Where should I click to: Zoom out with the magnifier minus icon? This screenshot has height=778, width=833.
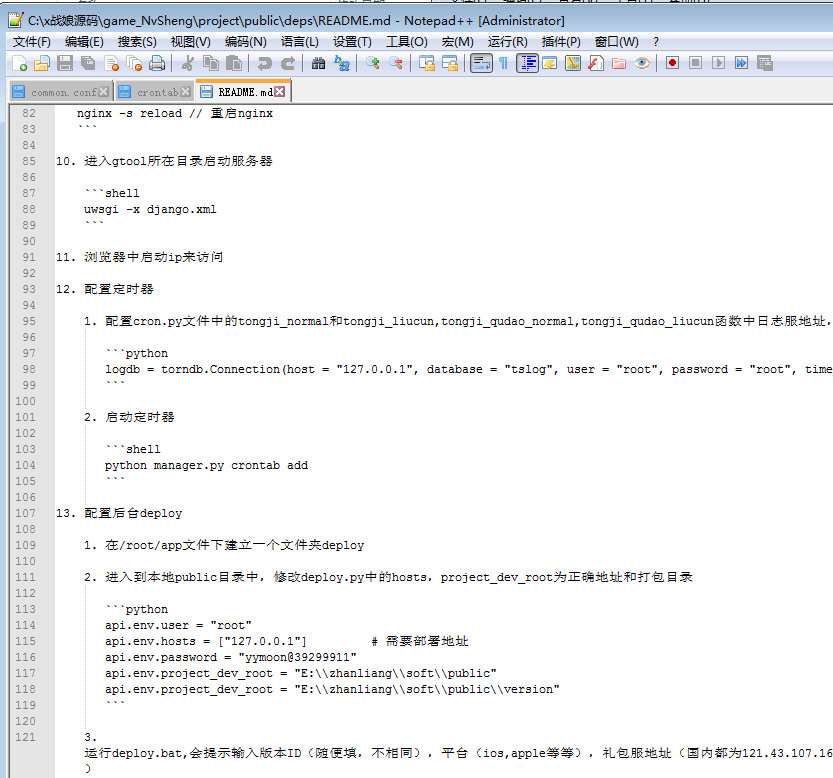click(396, 63)
